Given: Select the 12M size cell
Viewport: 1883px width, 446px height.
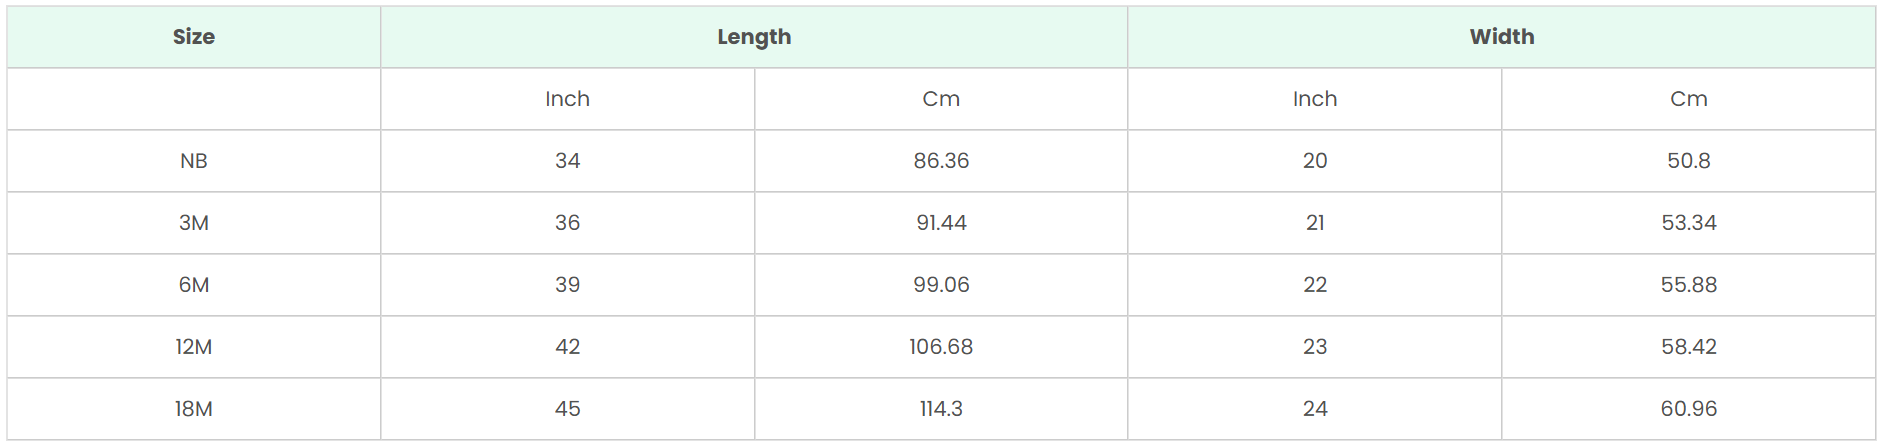Looking at the screenshot, I should pos(194,347).
